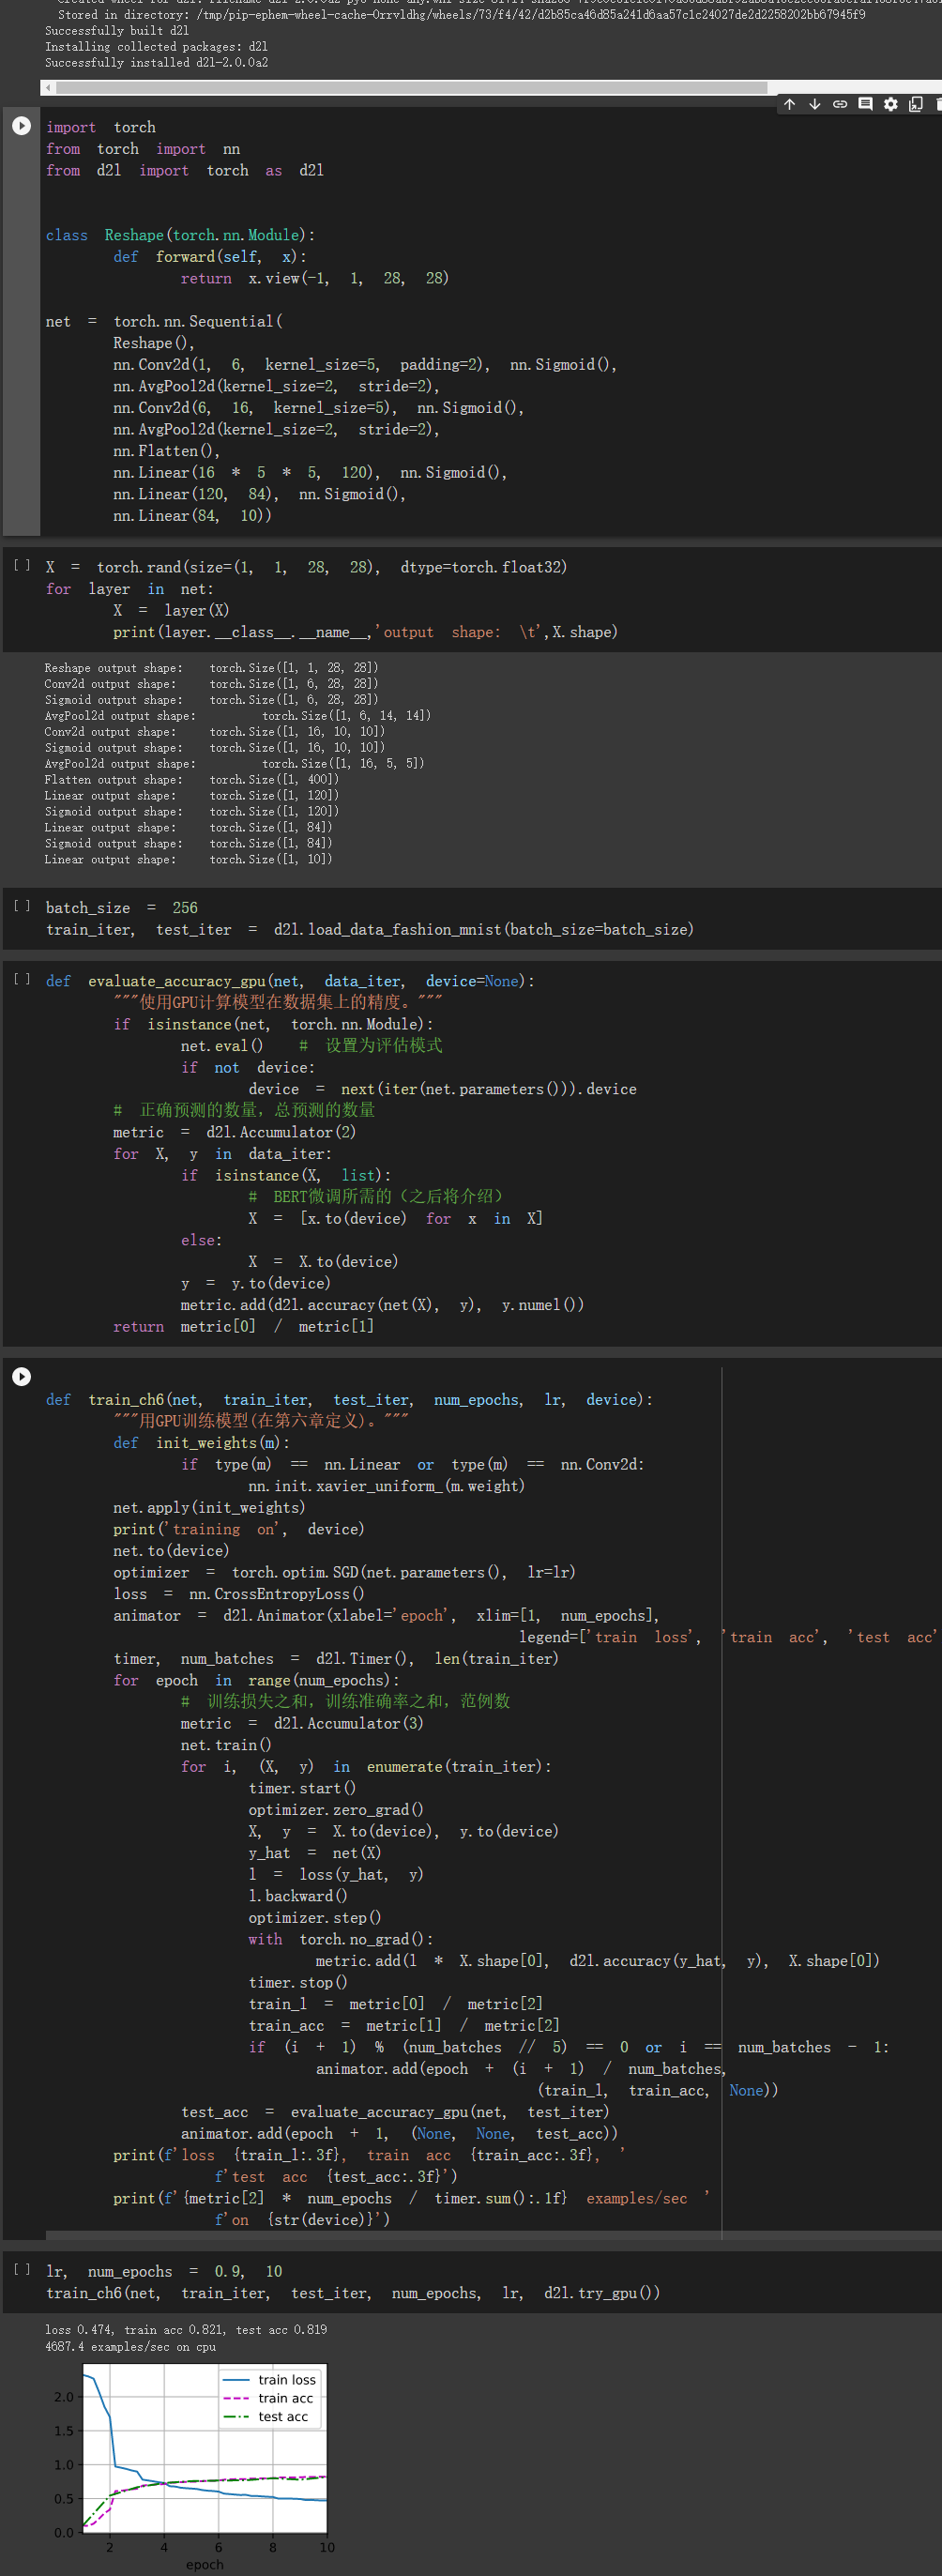Image resolution: width=942 pixels, height=2576 pixels.
Task: Click the output scrollbar left arrow
Action: point(48,88)
